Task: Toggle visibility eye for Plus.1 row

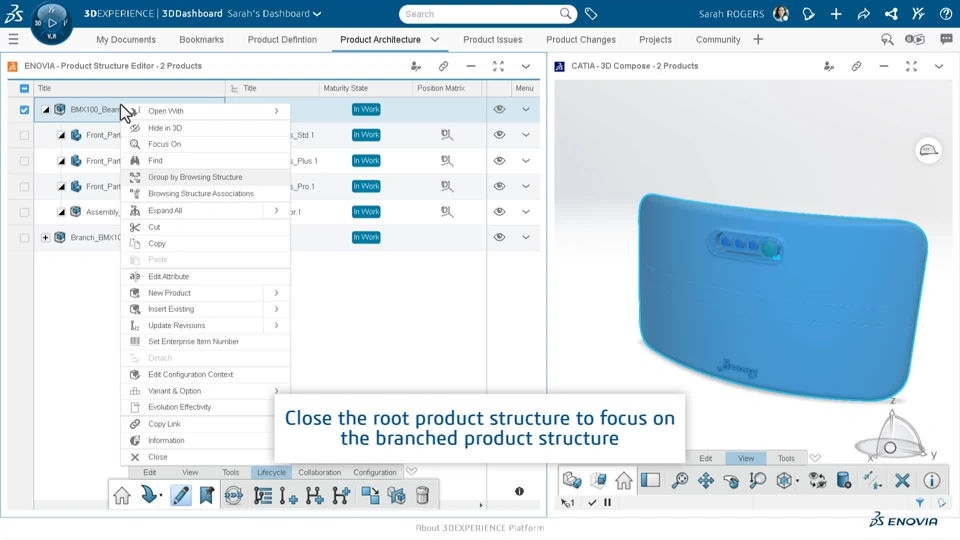Action: (499, 160)
